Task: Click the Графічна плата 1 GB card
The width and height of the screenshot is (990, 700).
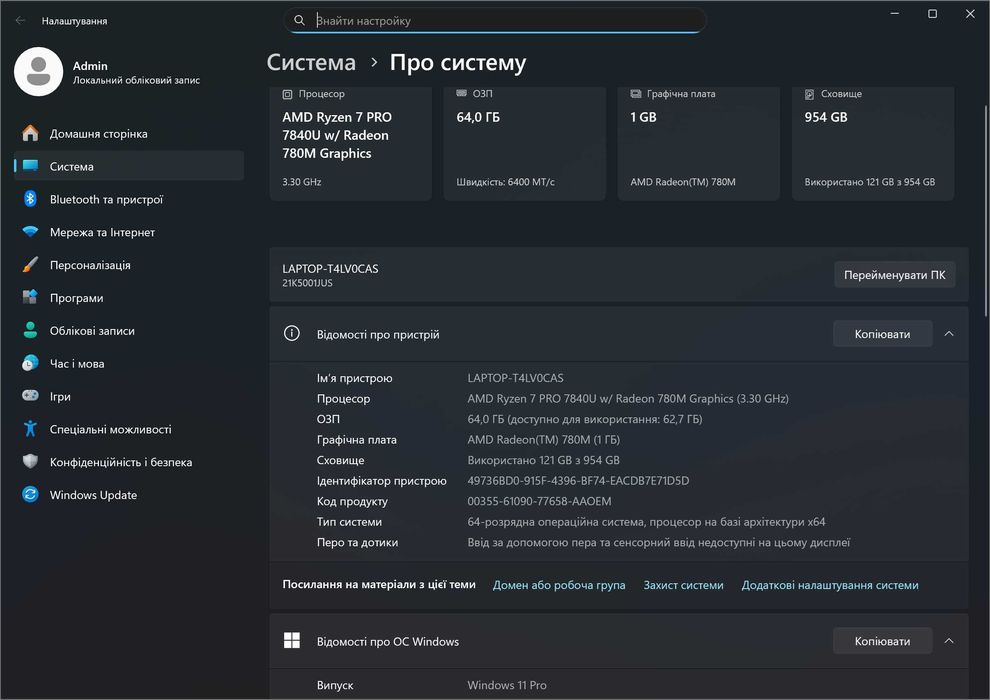Action: (698, 144)
